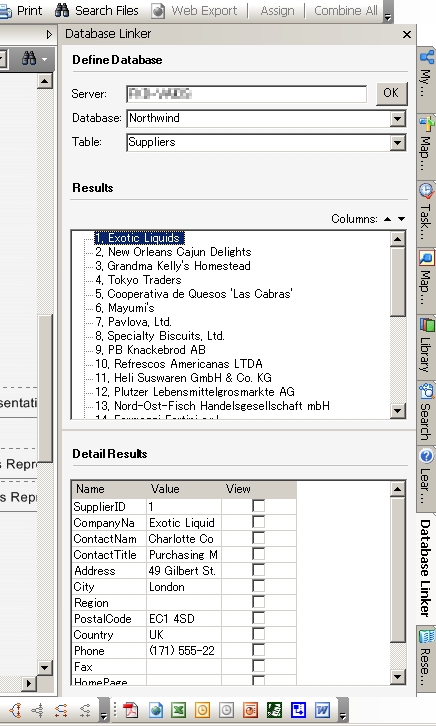Image resolution: width=436 pixels, height=726 pixels.
Task: Open the Task sidebar tab with clock icon
Action: click(x=426, y=213)
